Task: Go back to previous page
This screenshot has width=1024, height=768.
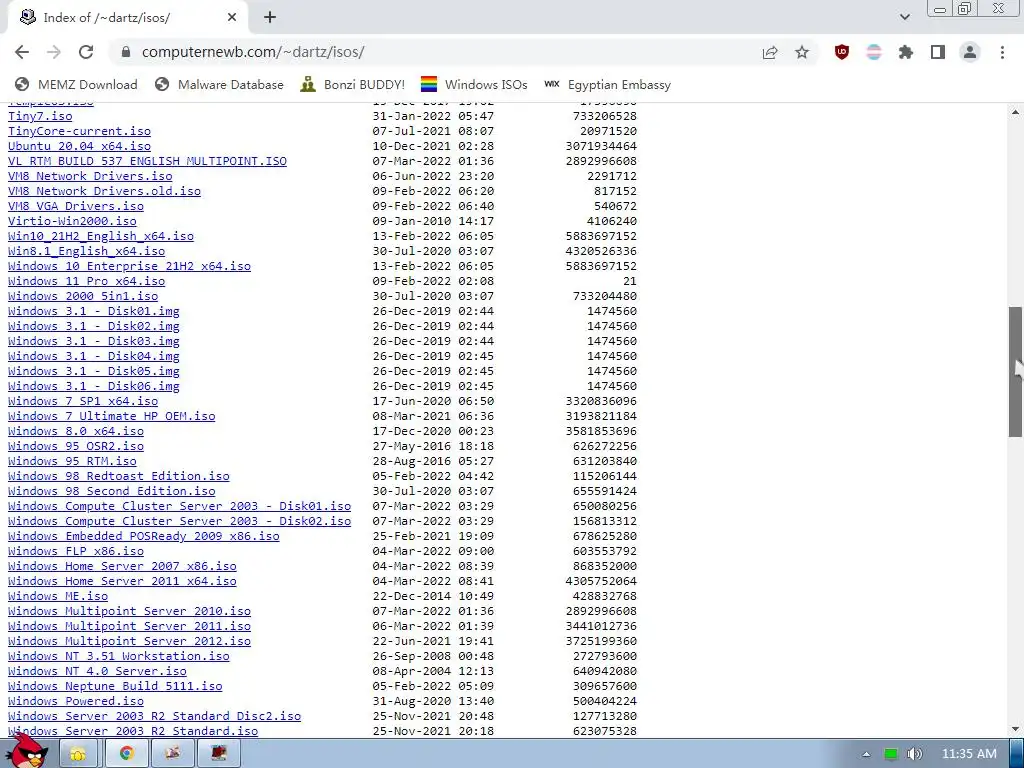Action: pos(22,52)
